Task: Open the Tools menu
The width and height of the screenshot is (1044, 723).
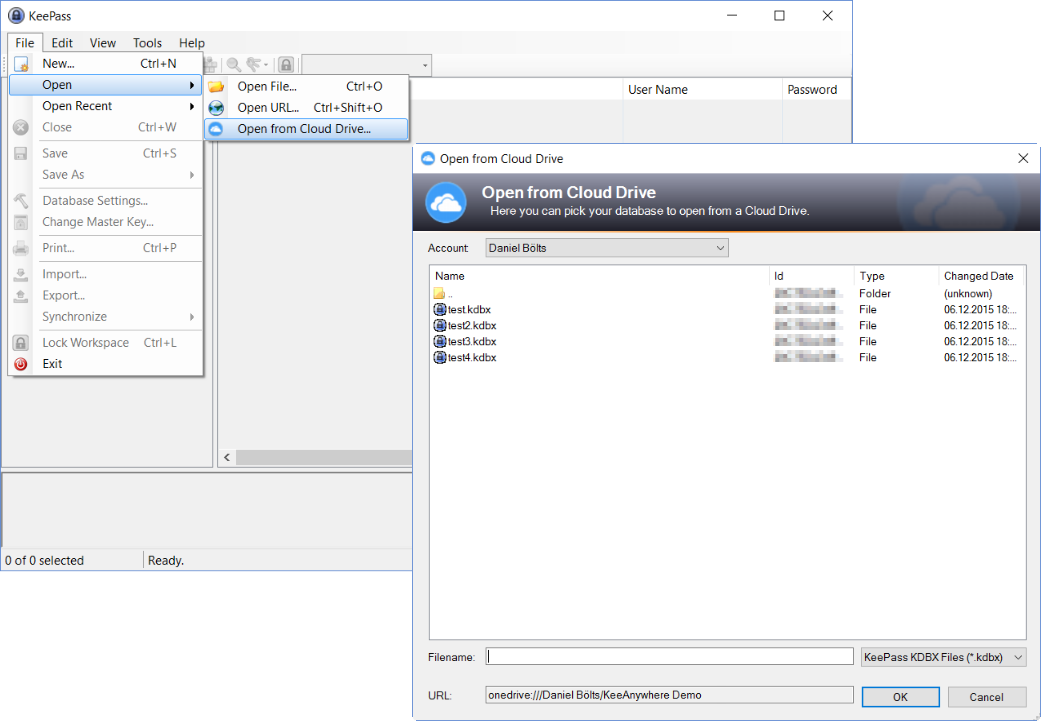Action: [147, 43]
